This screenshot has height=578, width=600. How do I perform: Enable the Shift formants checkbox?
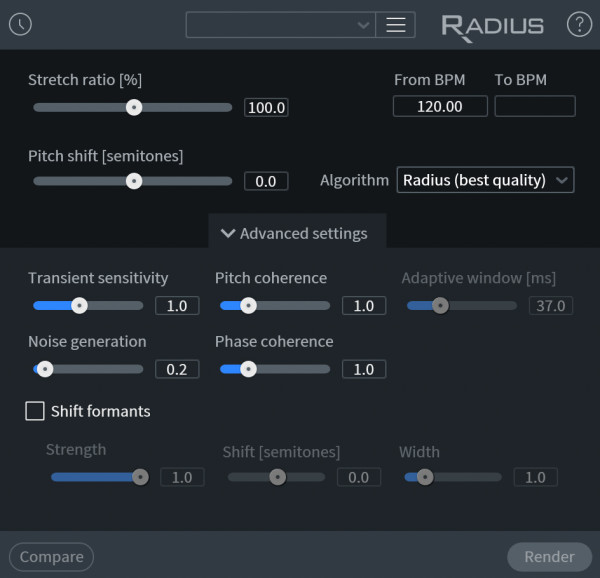point(35,411)
